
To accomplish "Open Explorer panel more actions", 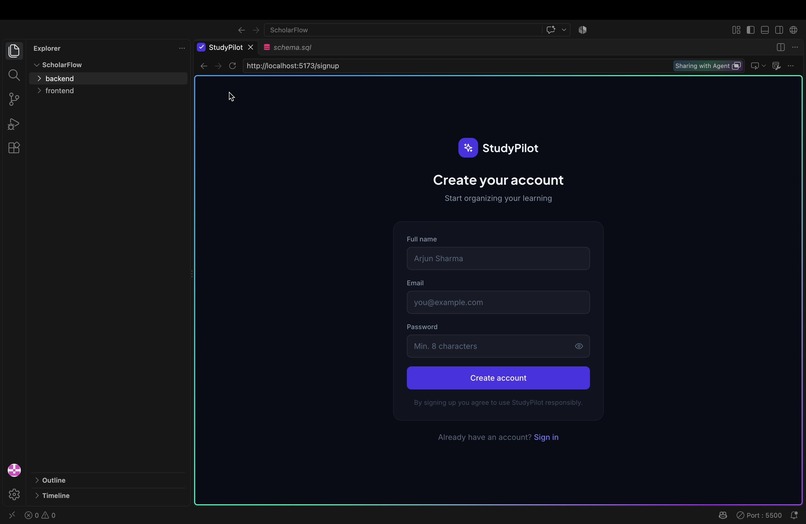I will tap(182, 48).
